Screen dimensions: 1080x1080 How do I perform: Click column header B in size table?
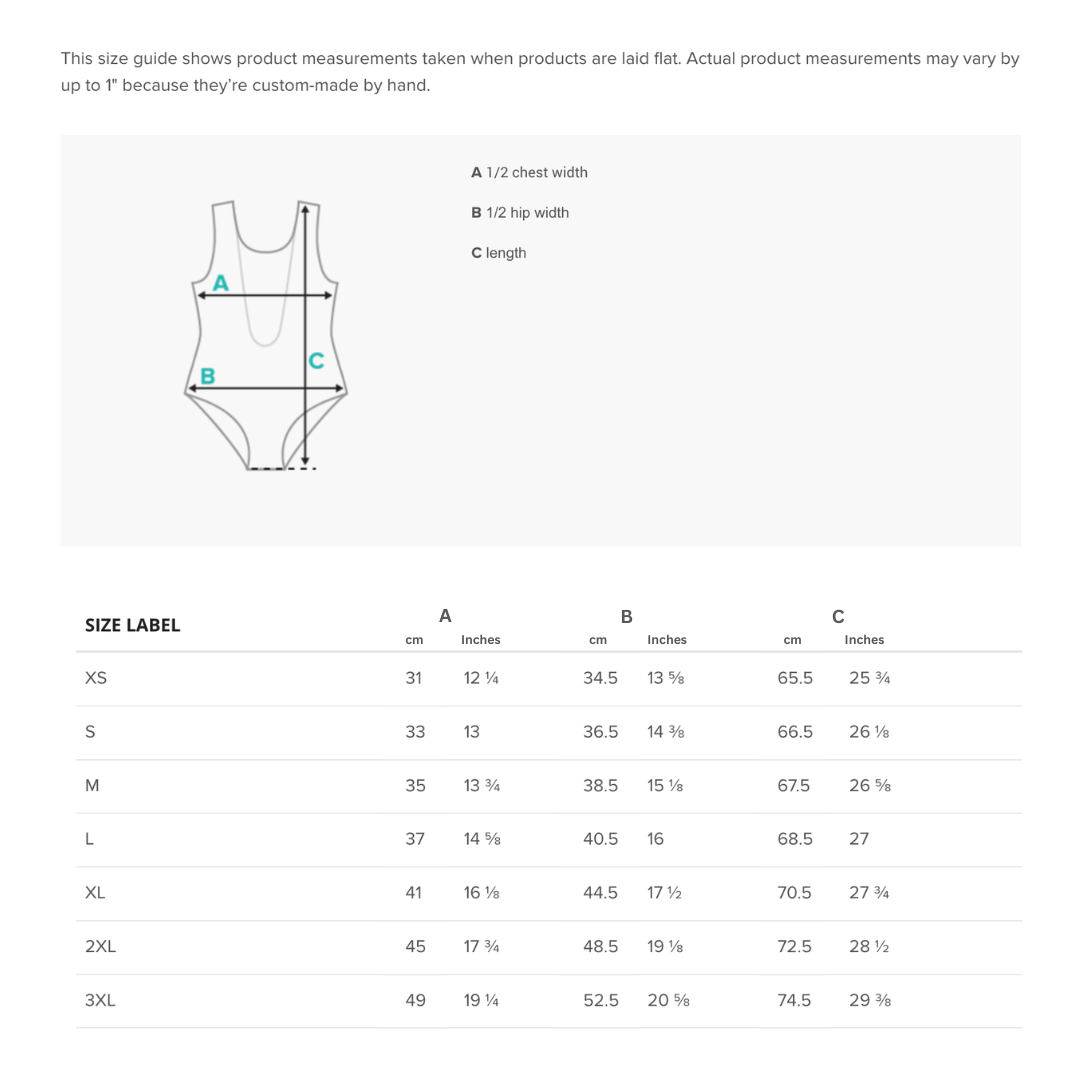627,616
